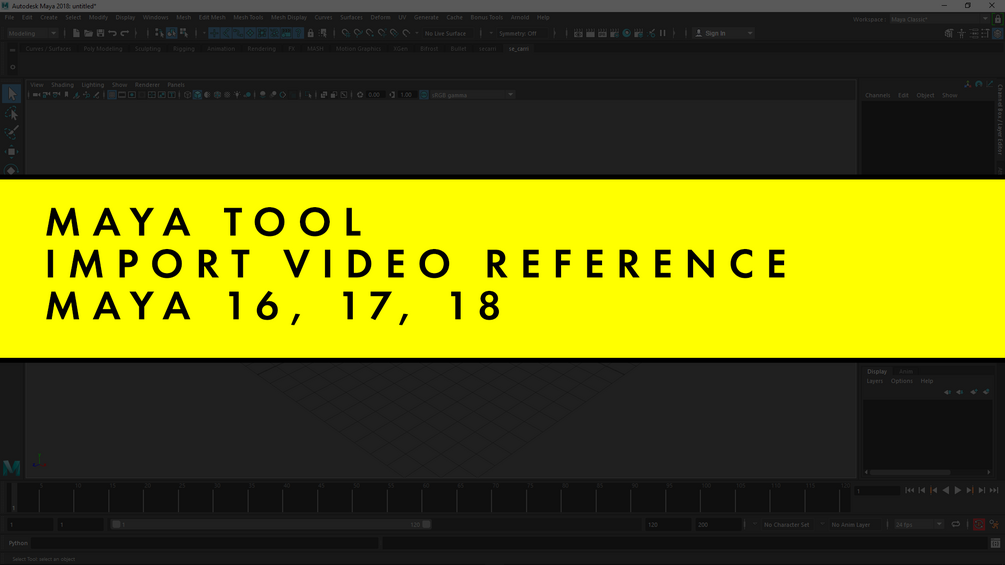
Task: Open the No Character Set dropdown arrow
Action: pos(754,525)
